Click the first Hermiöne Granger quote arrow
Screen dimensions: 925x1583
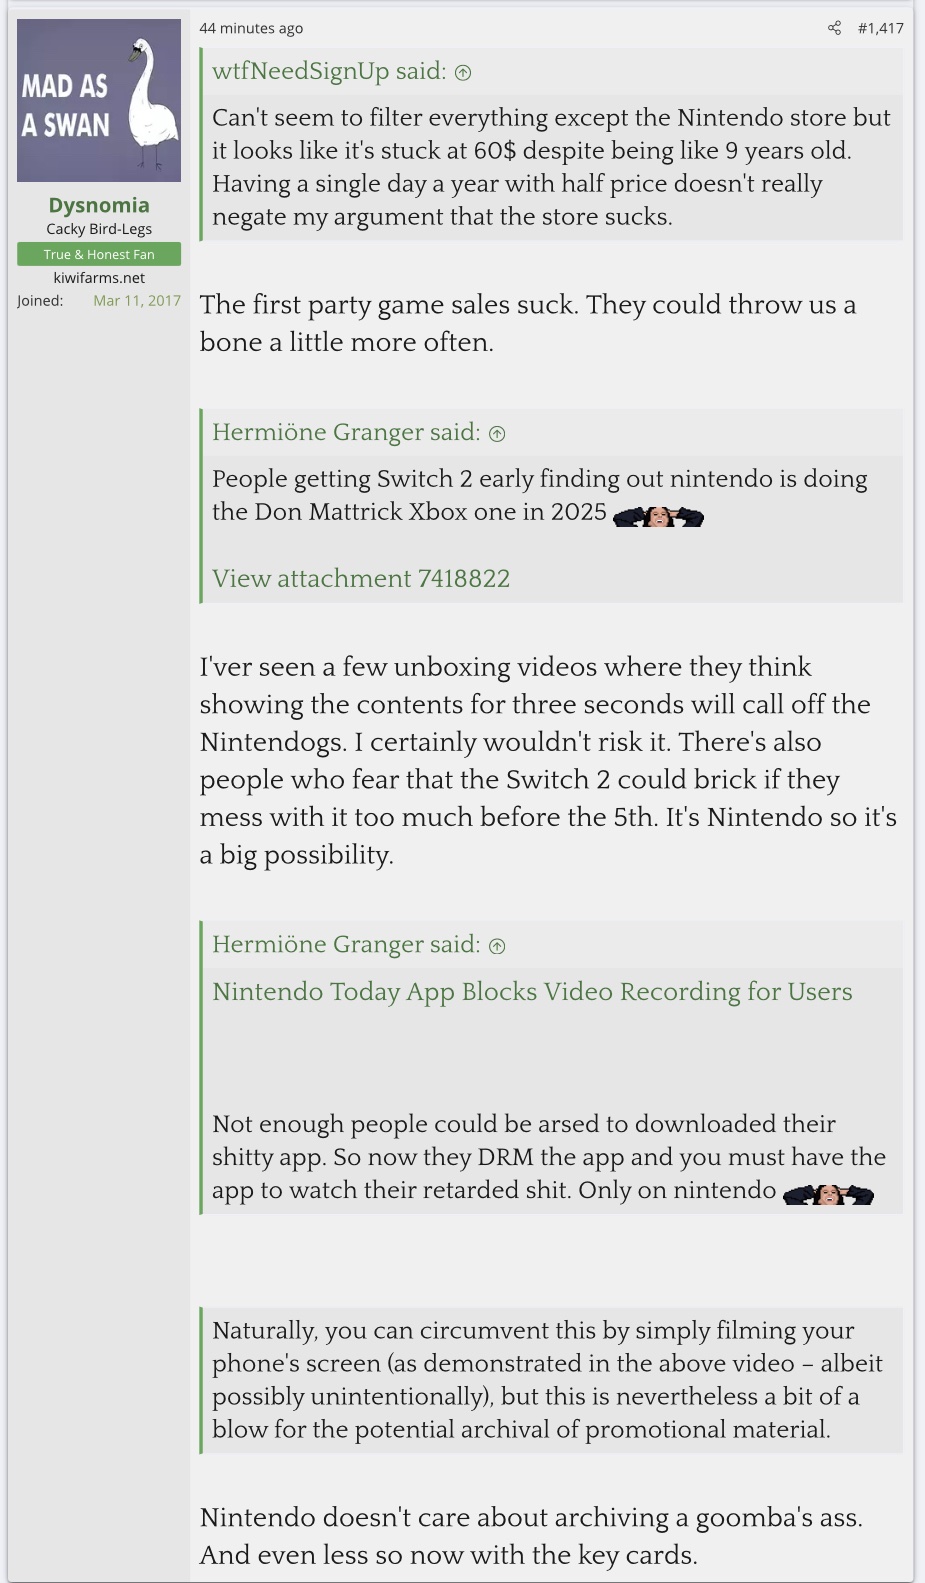tap(497, 433)
